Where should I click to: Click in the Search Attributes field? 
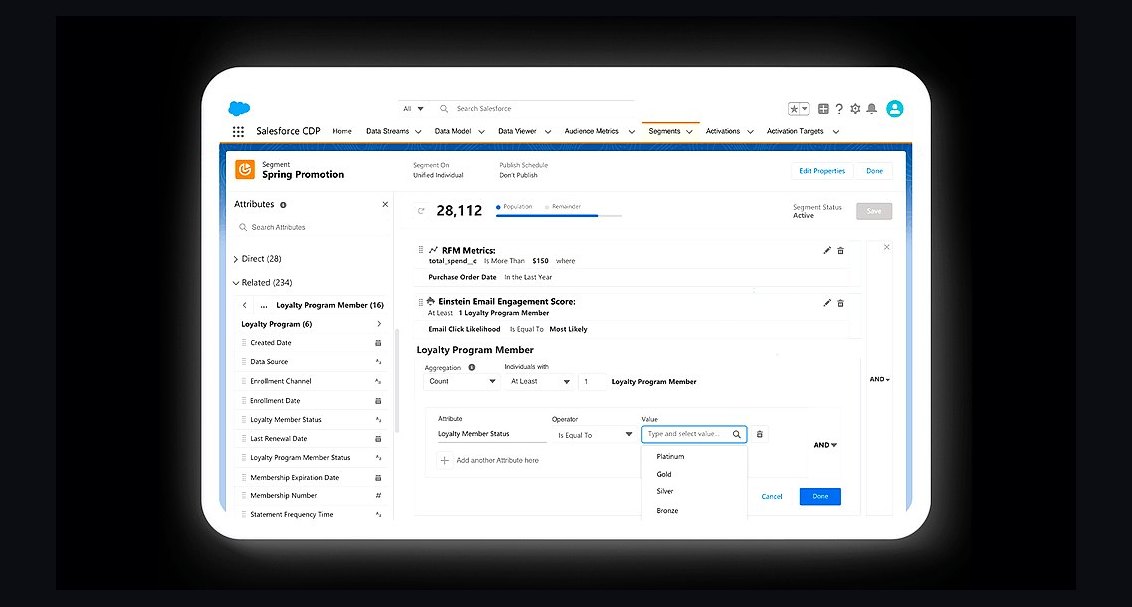click(x=312, y=227)
